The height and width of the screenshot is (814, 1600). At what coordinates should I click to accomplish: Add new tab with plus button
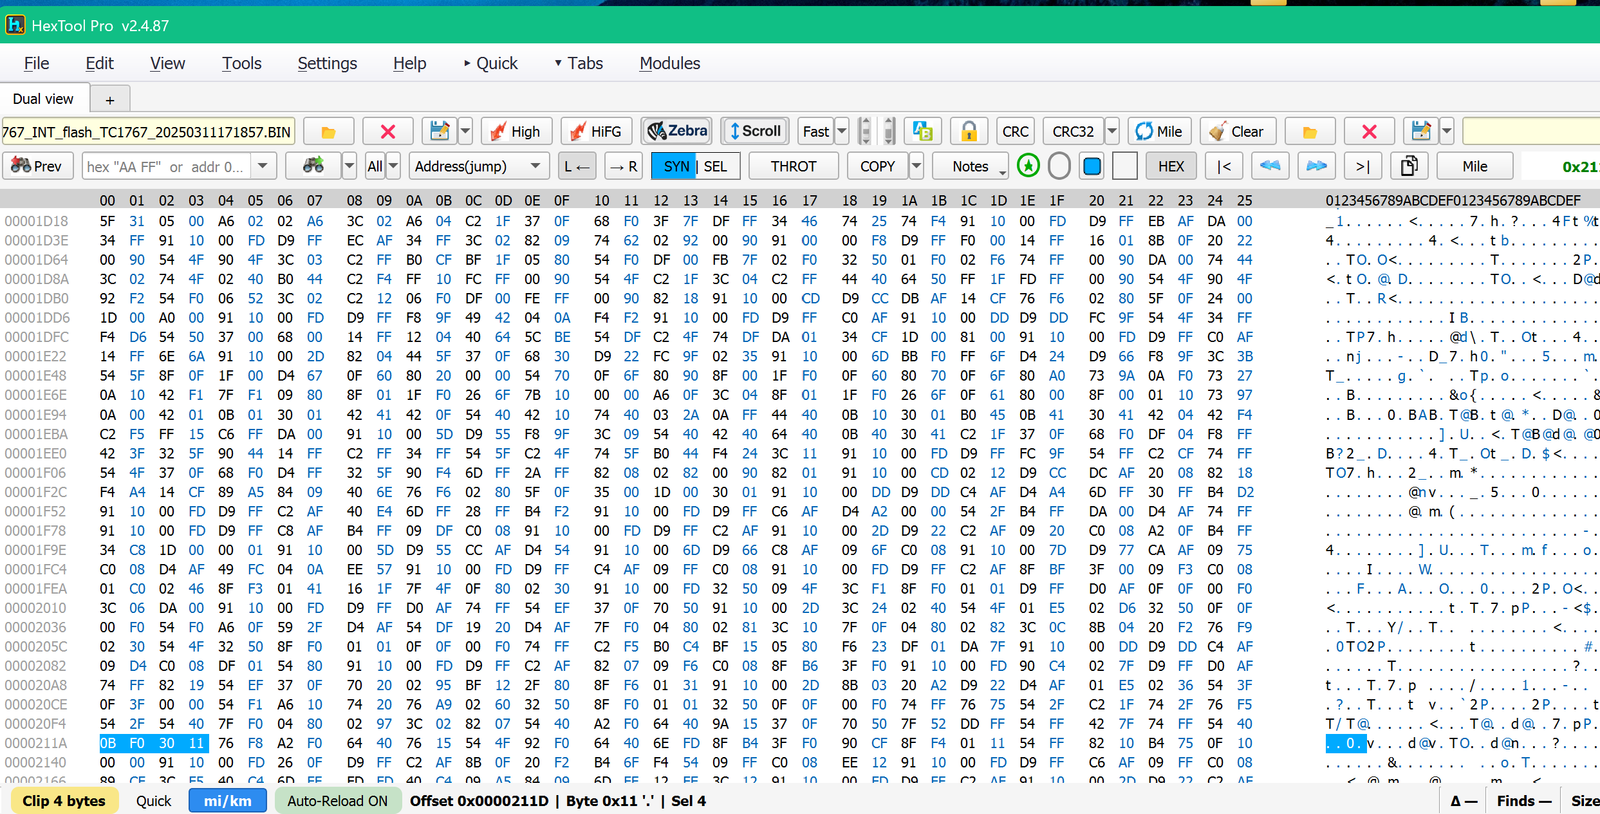click(x=110, y=99)
